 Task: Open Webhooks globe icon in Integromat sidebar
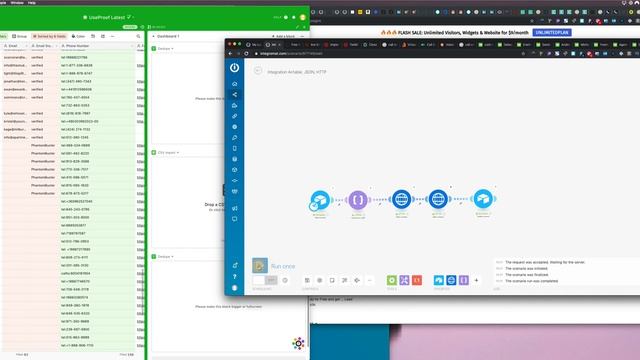point(234,127)
